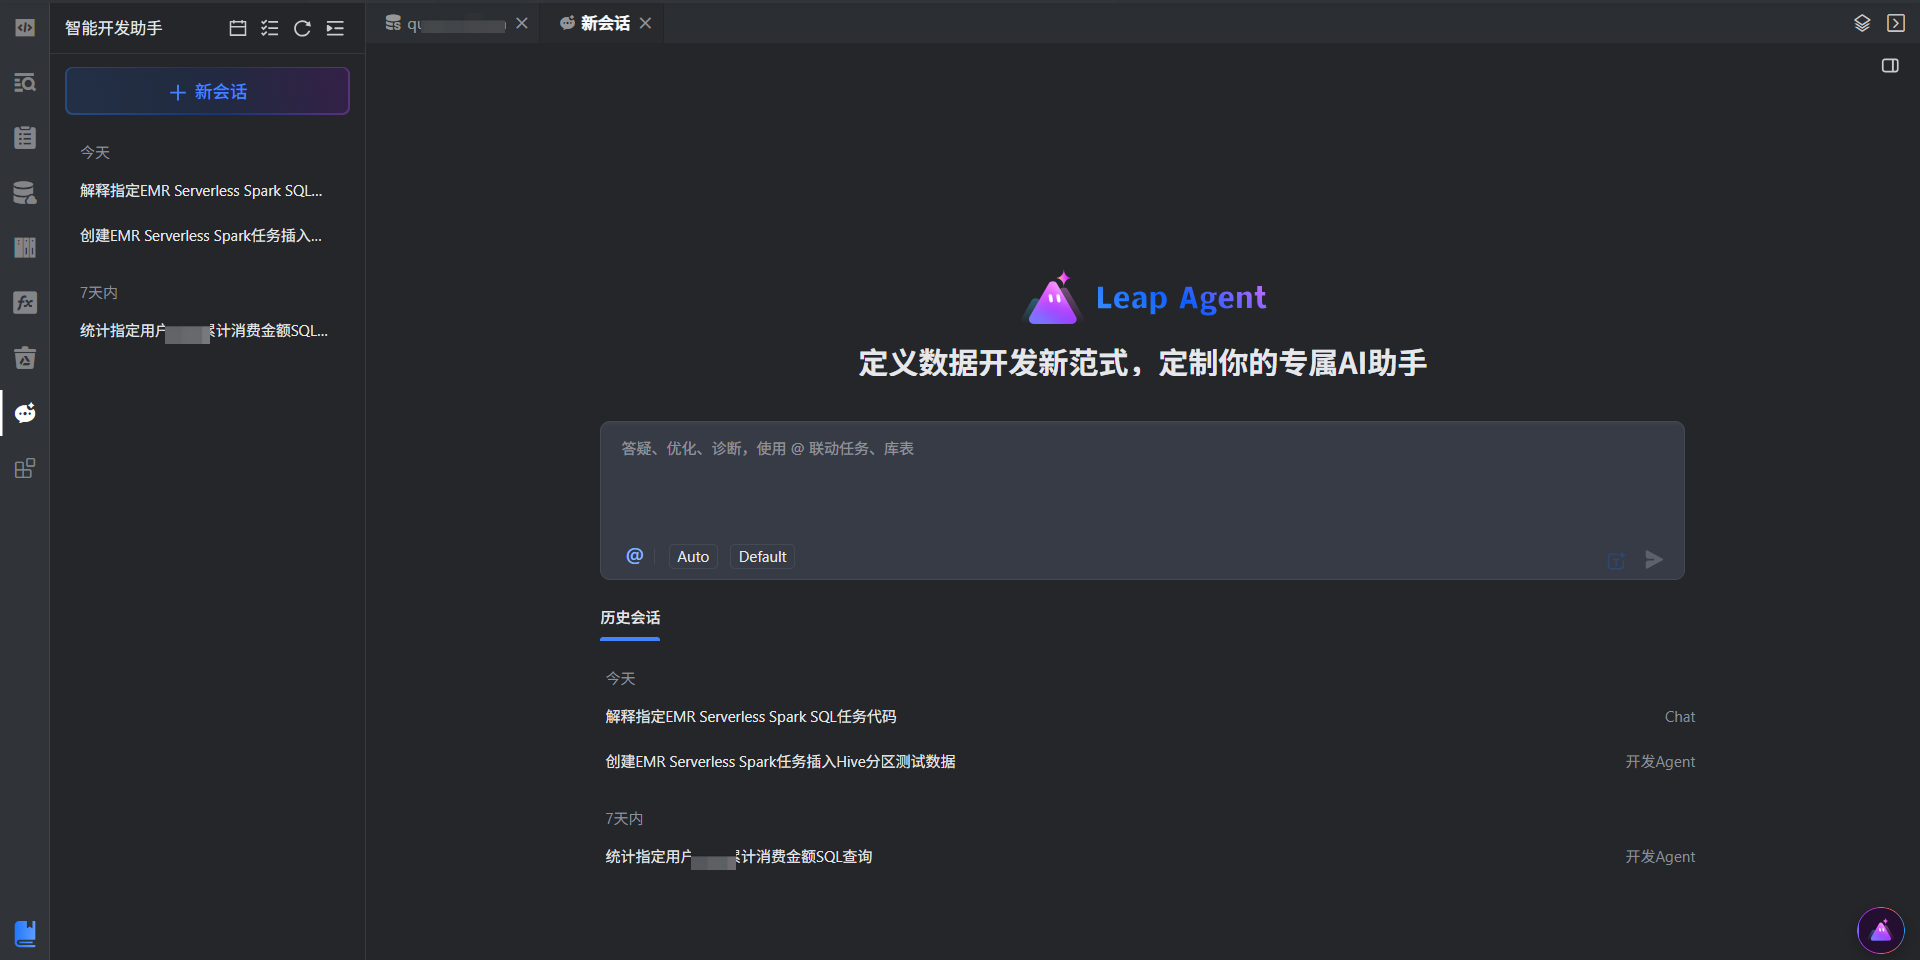Click the 7天内 heading in history list
This screenshot has height=960, width=1920.
(x=624, y=818)
